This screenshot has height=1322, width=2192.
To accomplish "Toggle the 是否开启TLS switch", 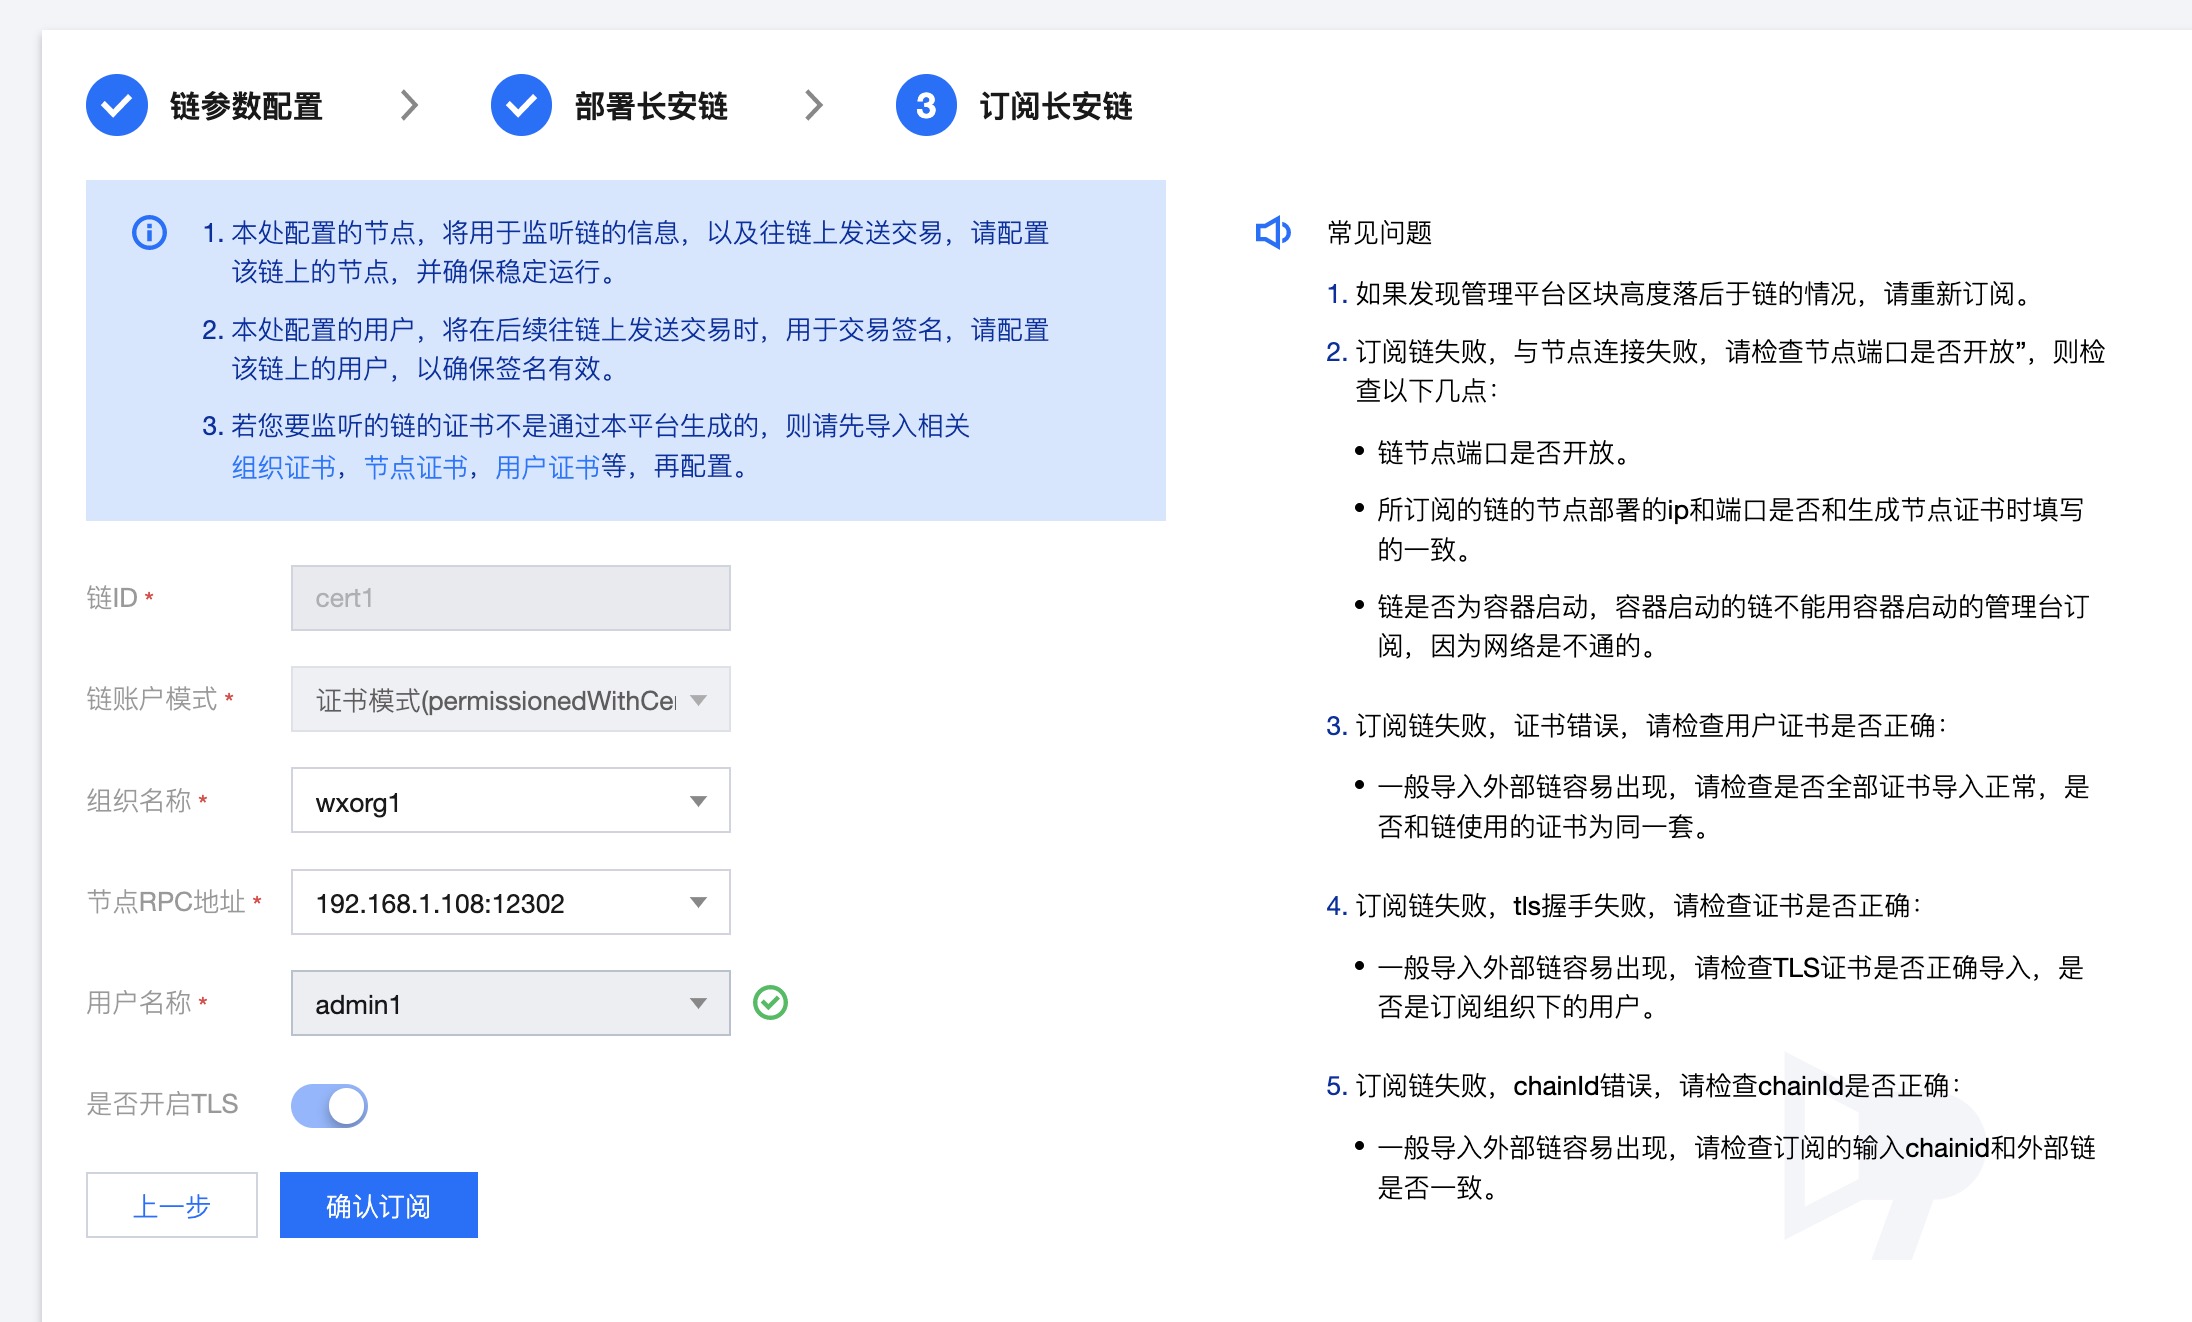I will [x=329, y=1106].
